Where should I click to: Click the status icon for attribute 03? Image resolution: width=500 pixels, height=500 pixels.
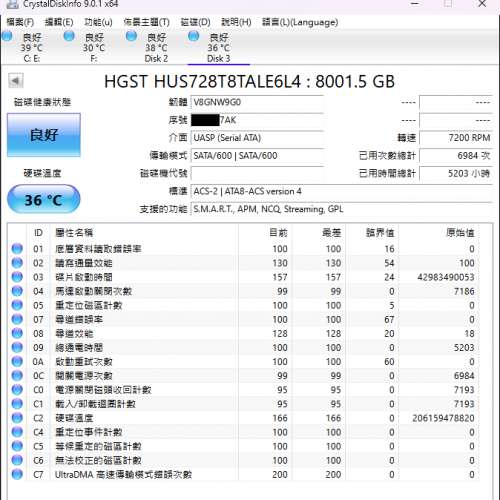pos(17,277)
